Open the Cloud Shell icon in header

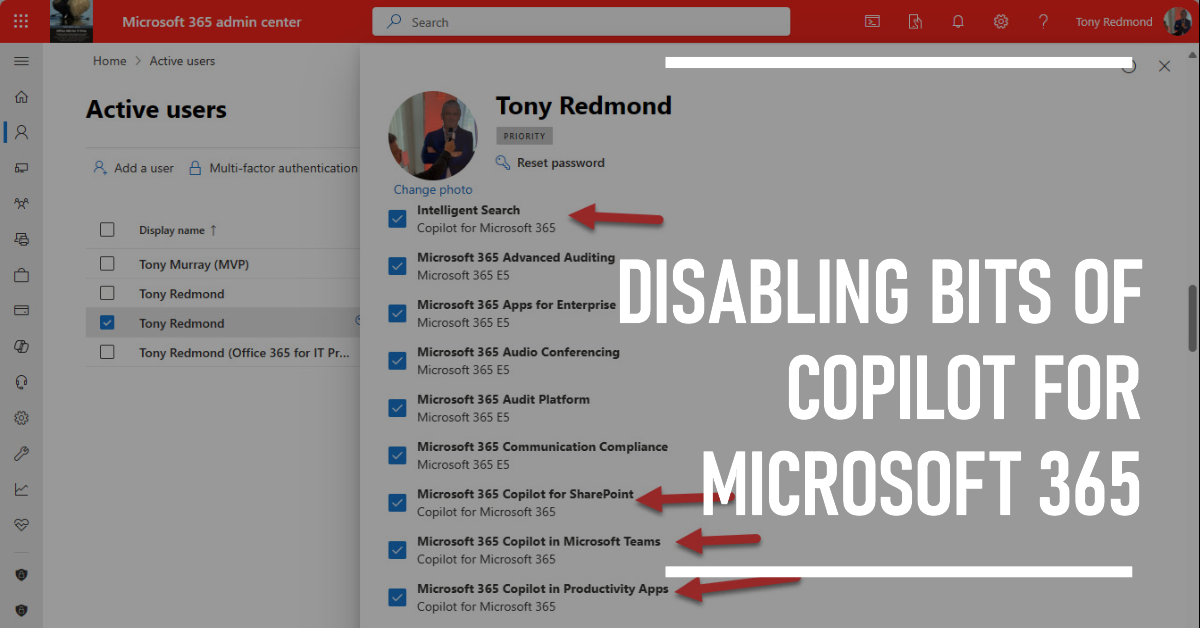(x=872, y=21)
